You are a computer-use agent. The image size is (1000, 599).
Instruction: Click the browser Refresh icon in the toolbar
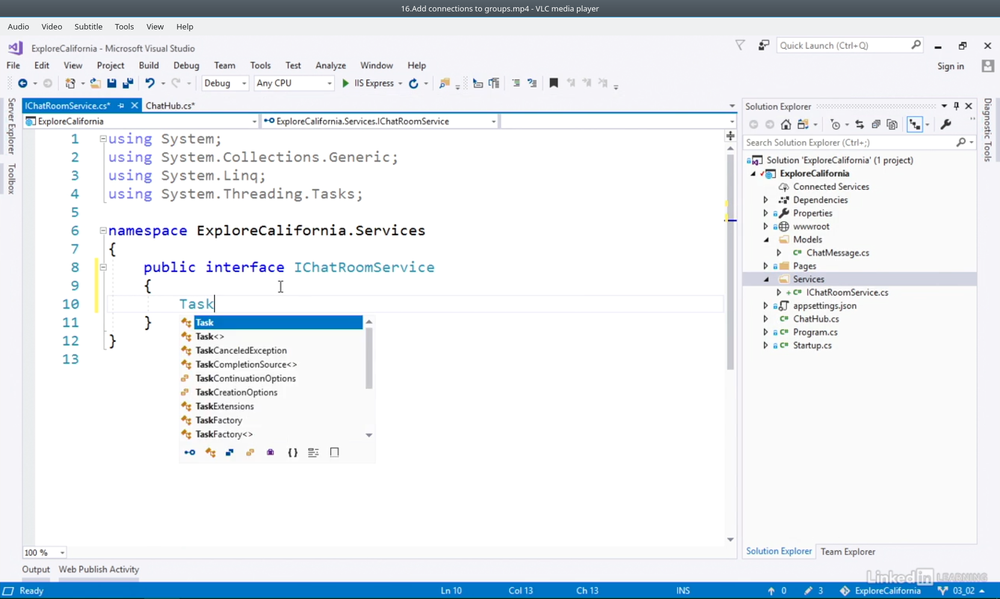click(413, 84)
